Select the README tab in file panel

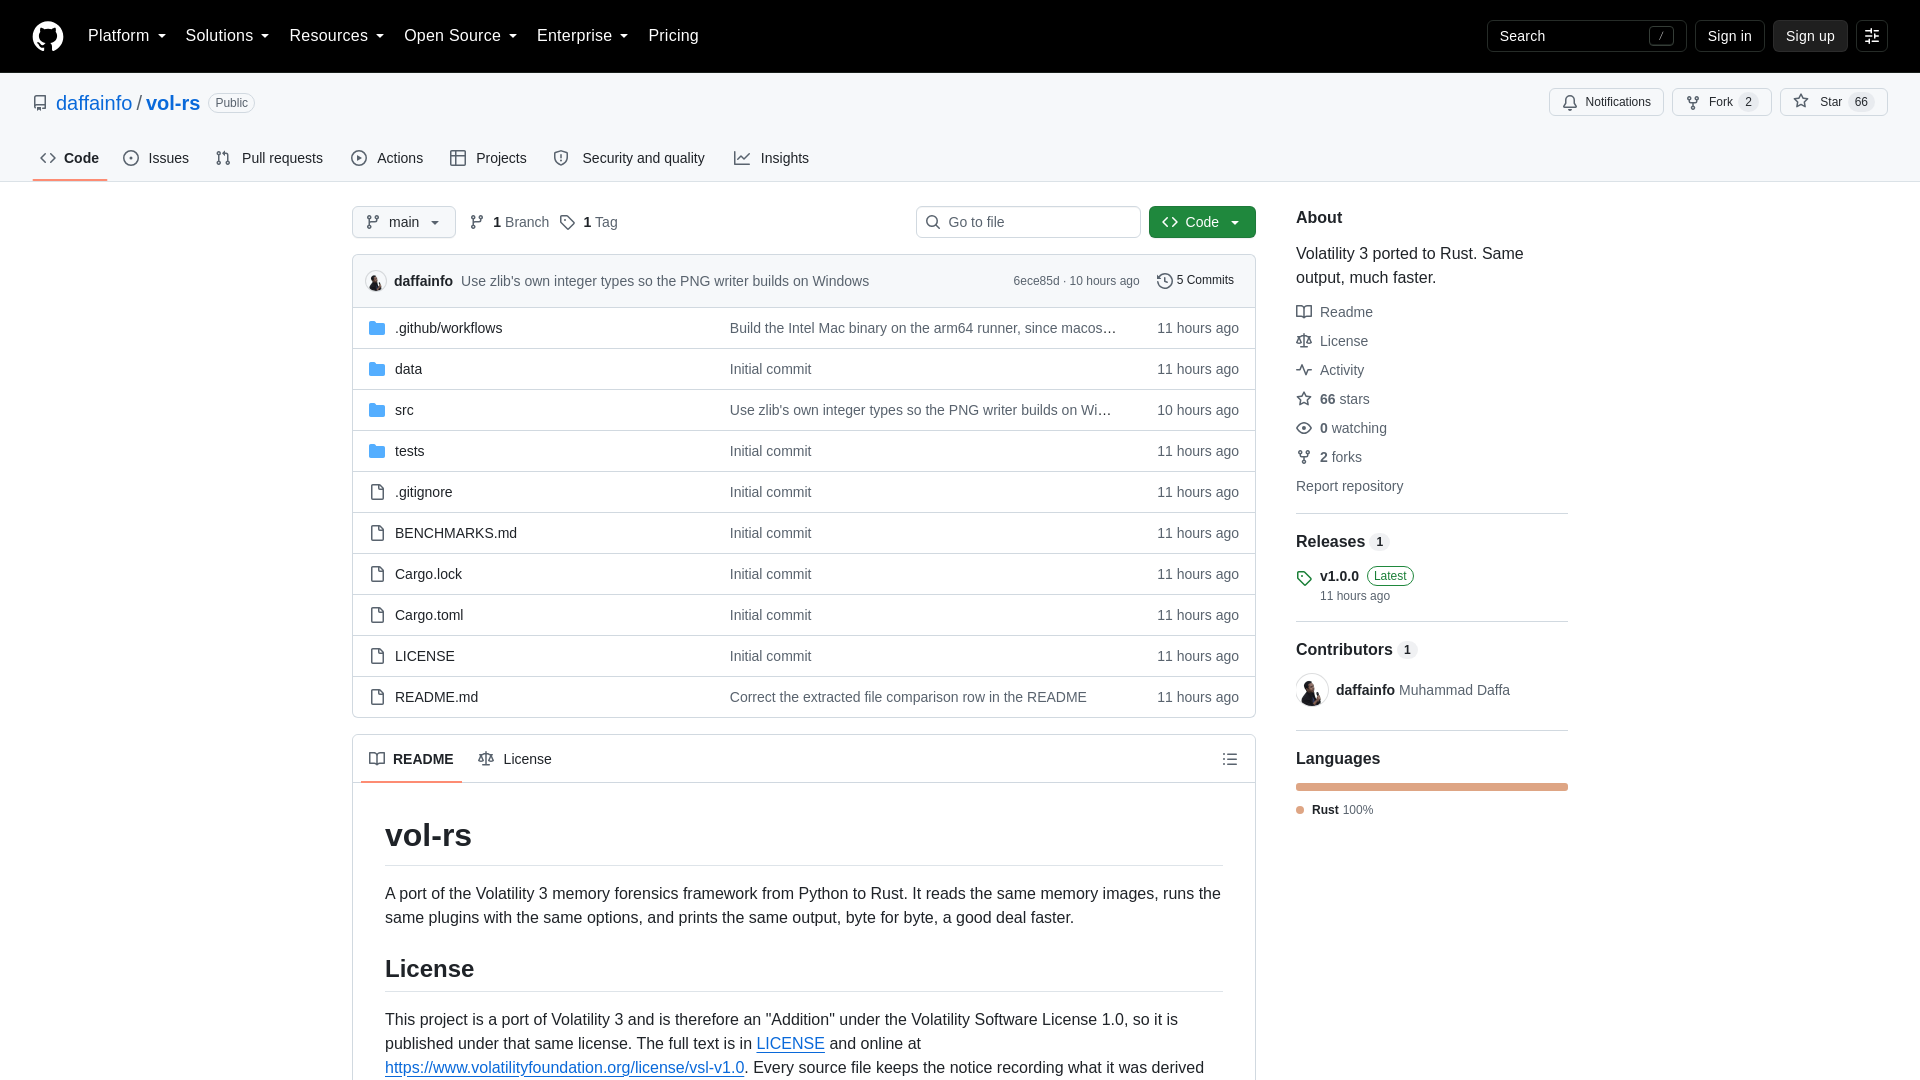coord(411,759)
